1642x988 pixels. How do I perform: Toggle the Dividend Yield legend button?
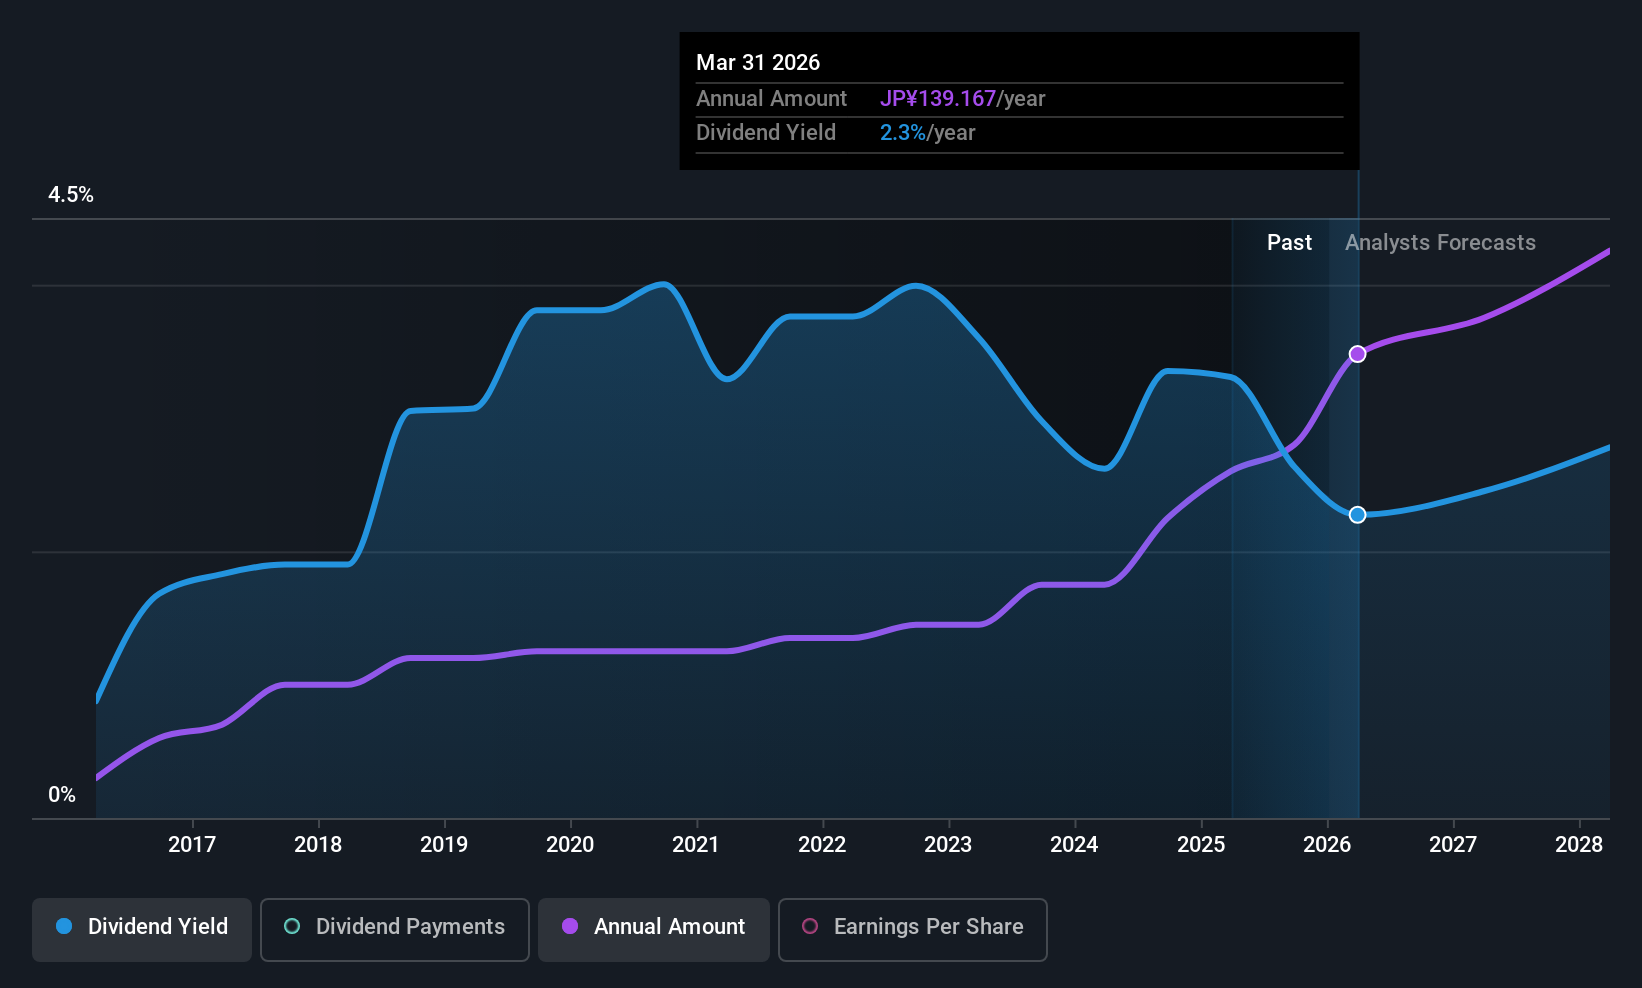[142, 930]
